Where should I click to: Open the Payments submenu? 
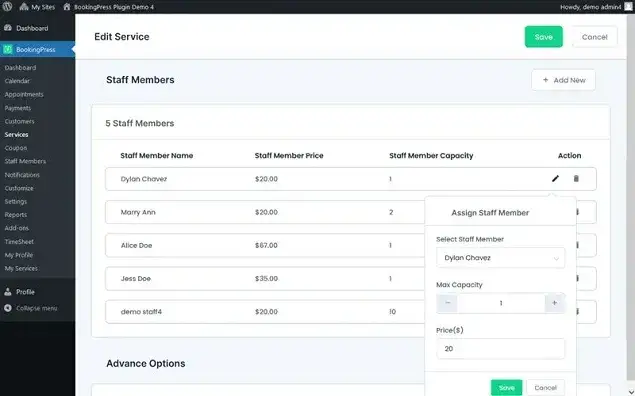click(17, 108)
